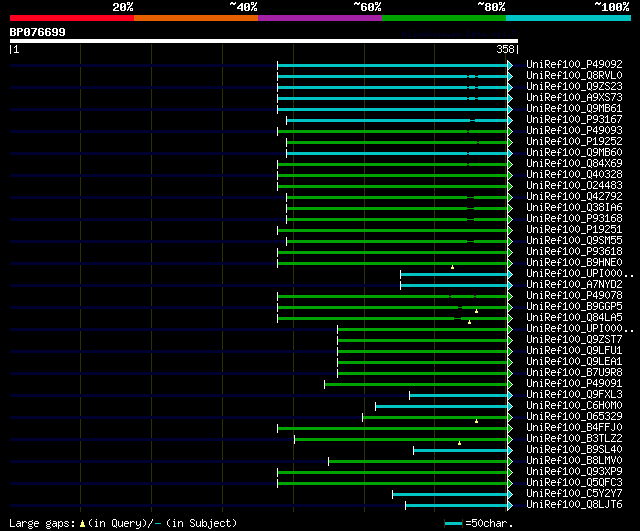Click the green ~80% legend segment
The height and width of the screenshot is (531, 640).
(x=444, y=18)
